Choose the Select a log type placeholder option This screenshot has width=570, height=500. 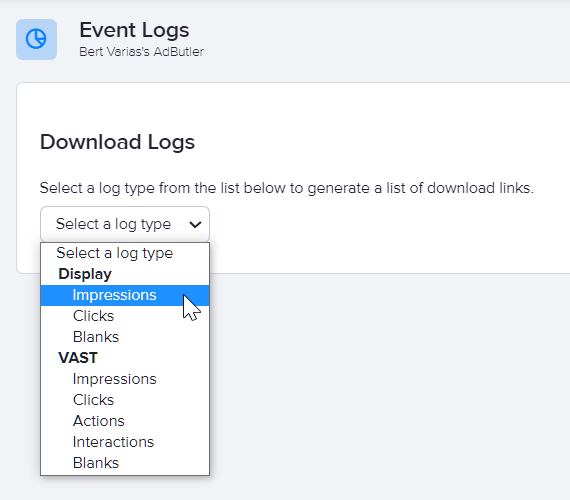pos(125,253)
